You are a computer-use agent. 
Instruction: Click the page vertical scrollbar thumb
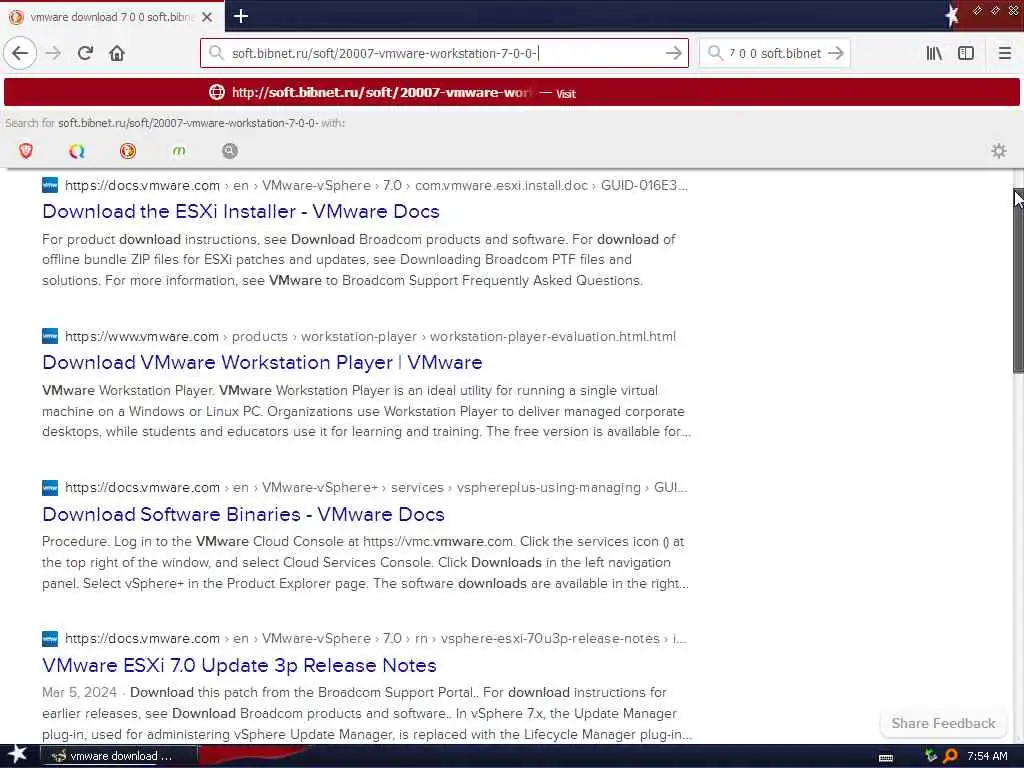[1018, 281]
